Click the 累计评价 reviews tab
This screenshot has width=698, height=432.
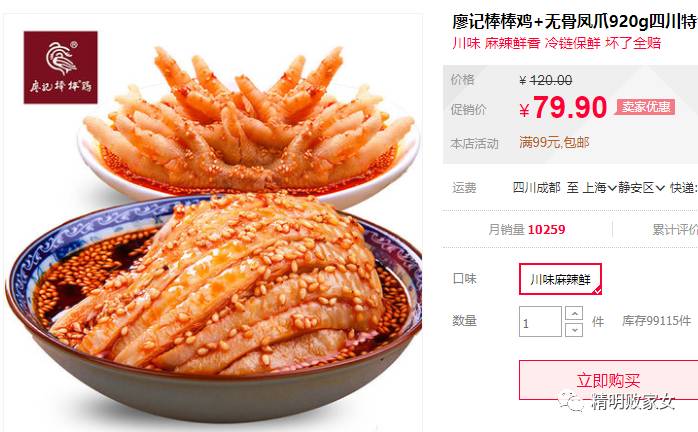tap(675, 230)
